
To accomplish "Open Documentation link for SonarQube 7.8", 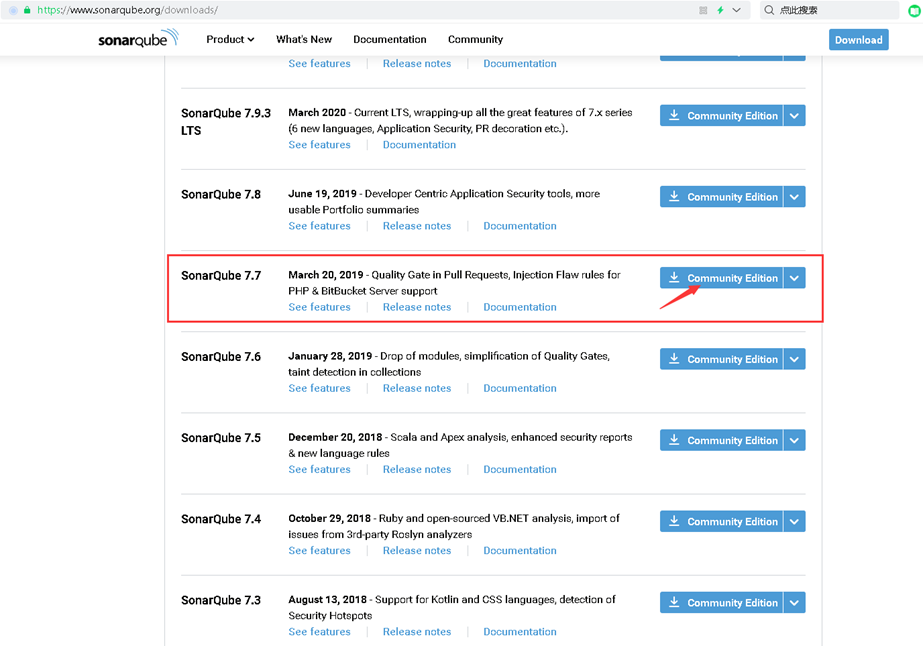I will [x=520, y=226].
